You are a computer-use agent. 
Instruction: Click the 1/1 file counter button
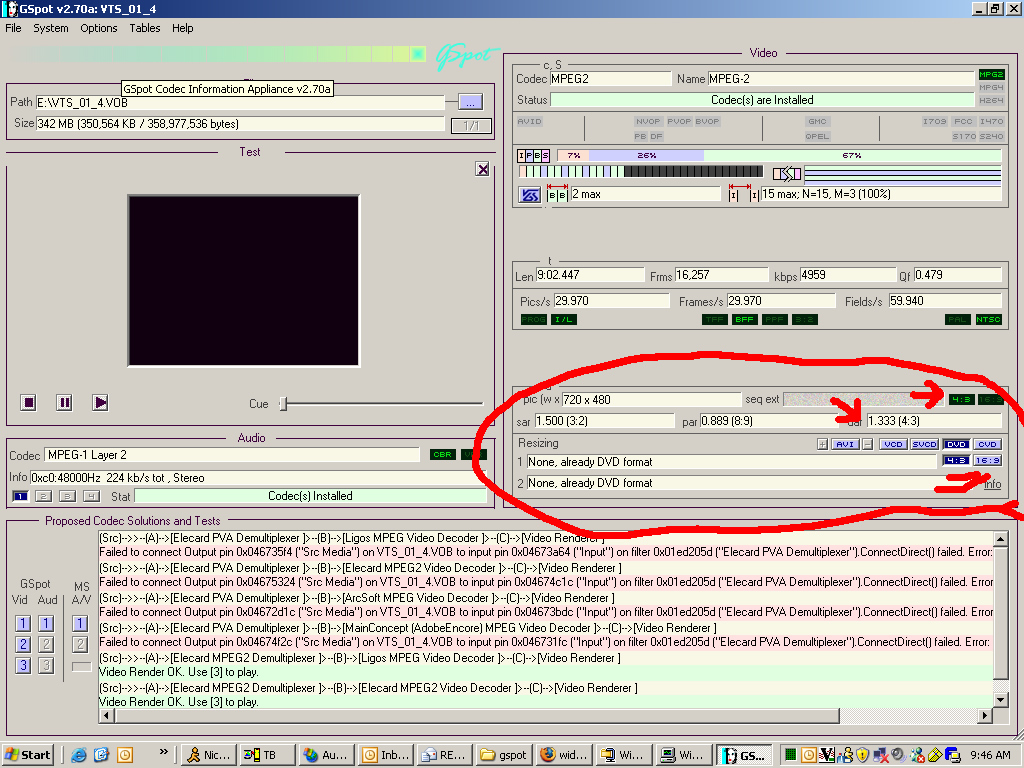[x=471, y=125]
